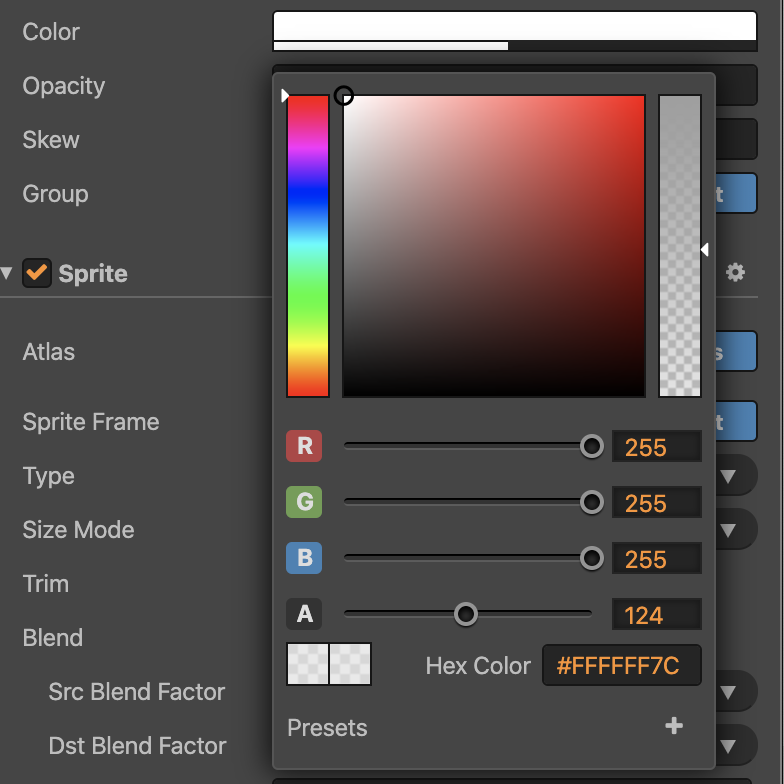This screenshot has height=784, width=784.
Task: Open the Dst Blend Factor dropdown
Action: [x=736, y=746]
